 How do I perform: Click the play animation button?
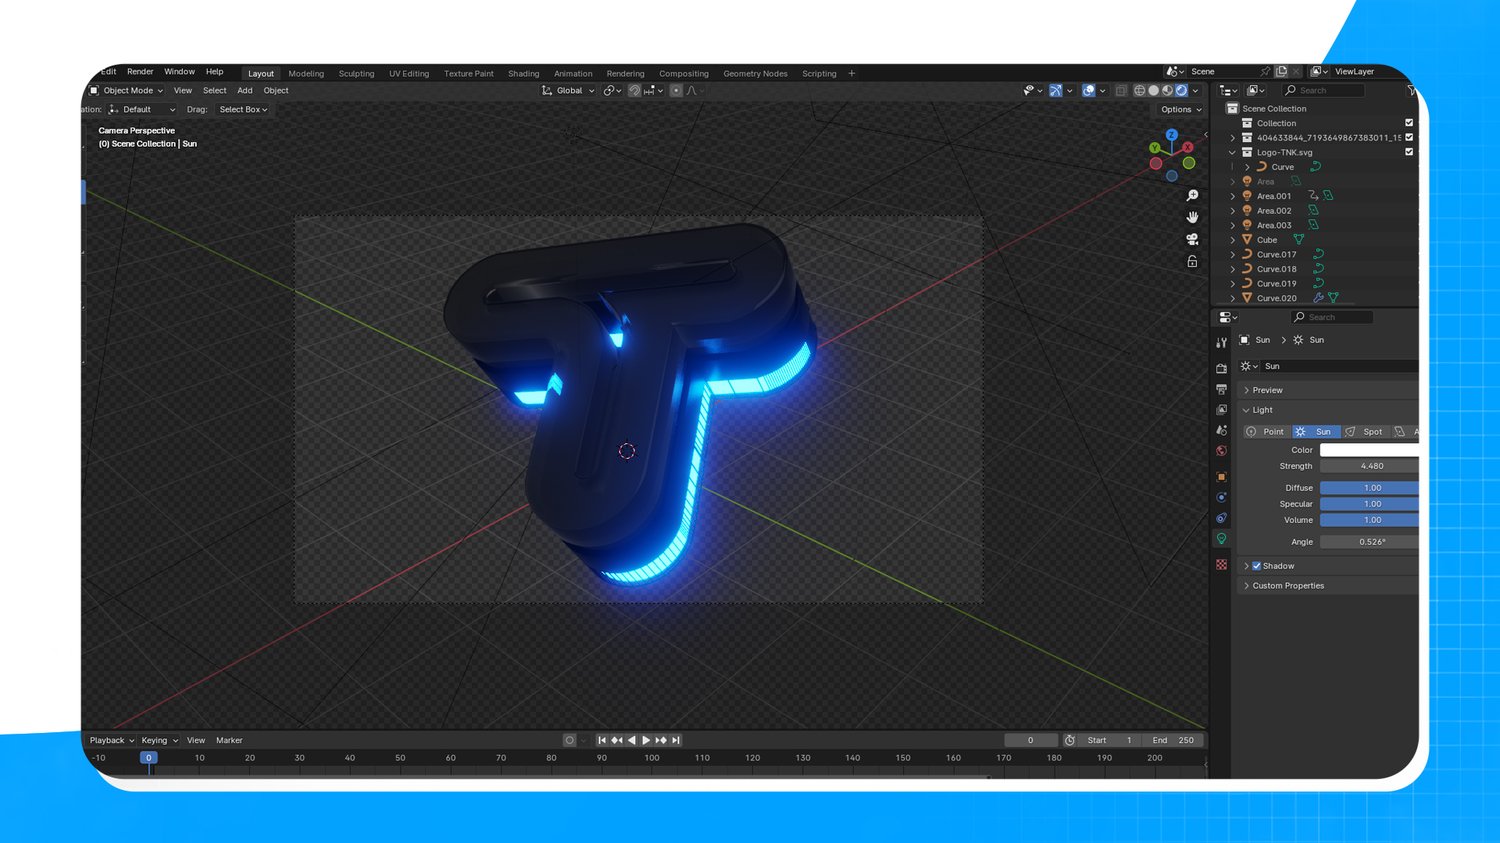pos(646,740)
